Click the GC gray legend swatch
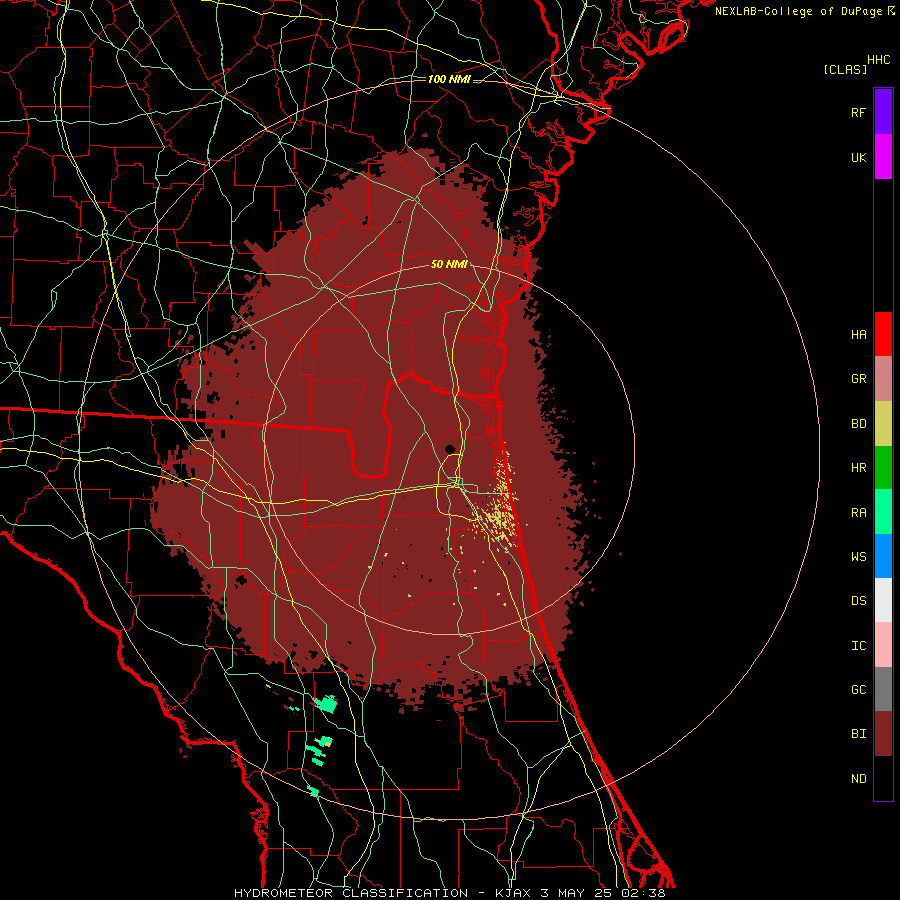Screen dimensions: 900x900 883,689
